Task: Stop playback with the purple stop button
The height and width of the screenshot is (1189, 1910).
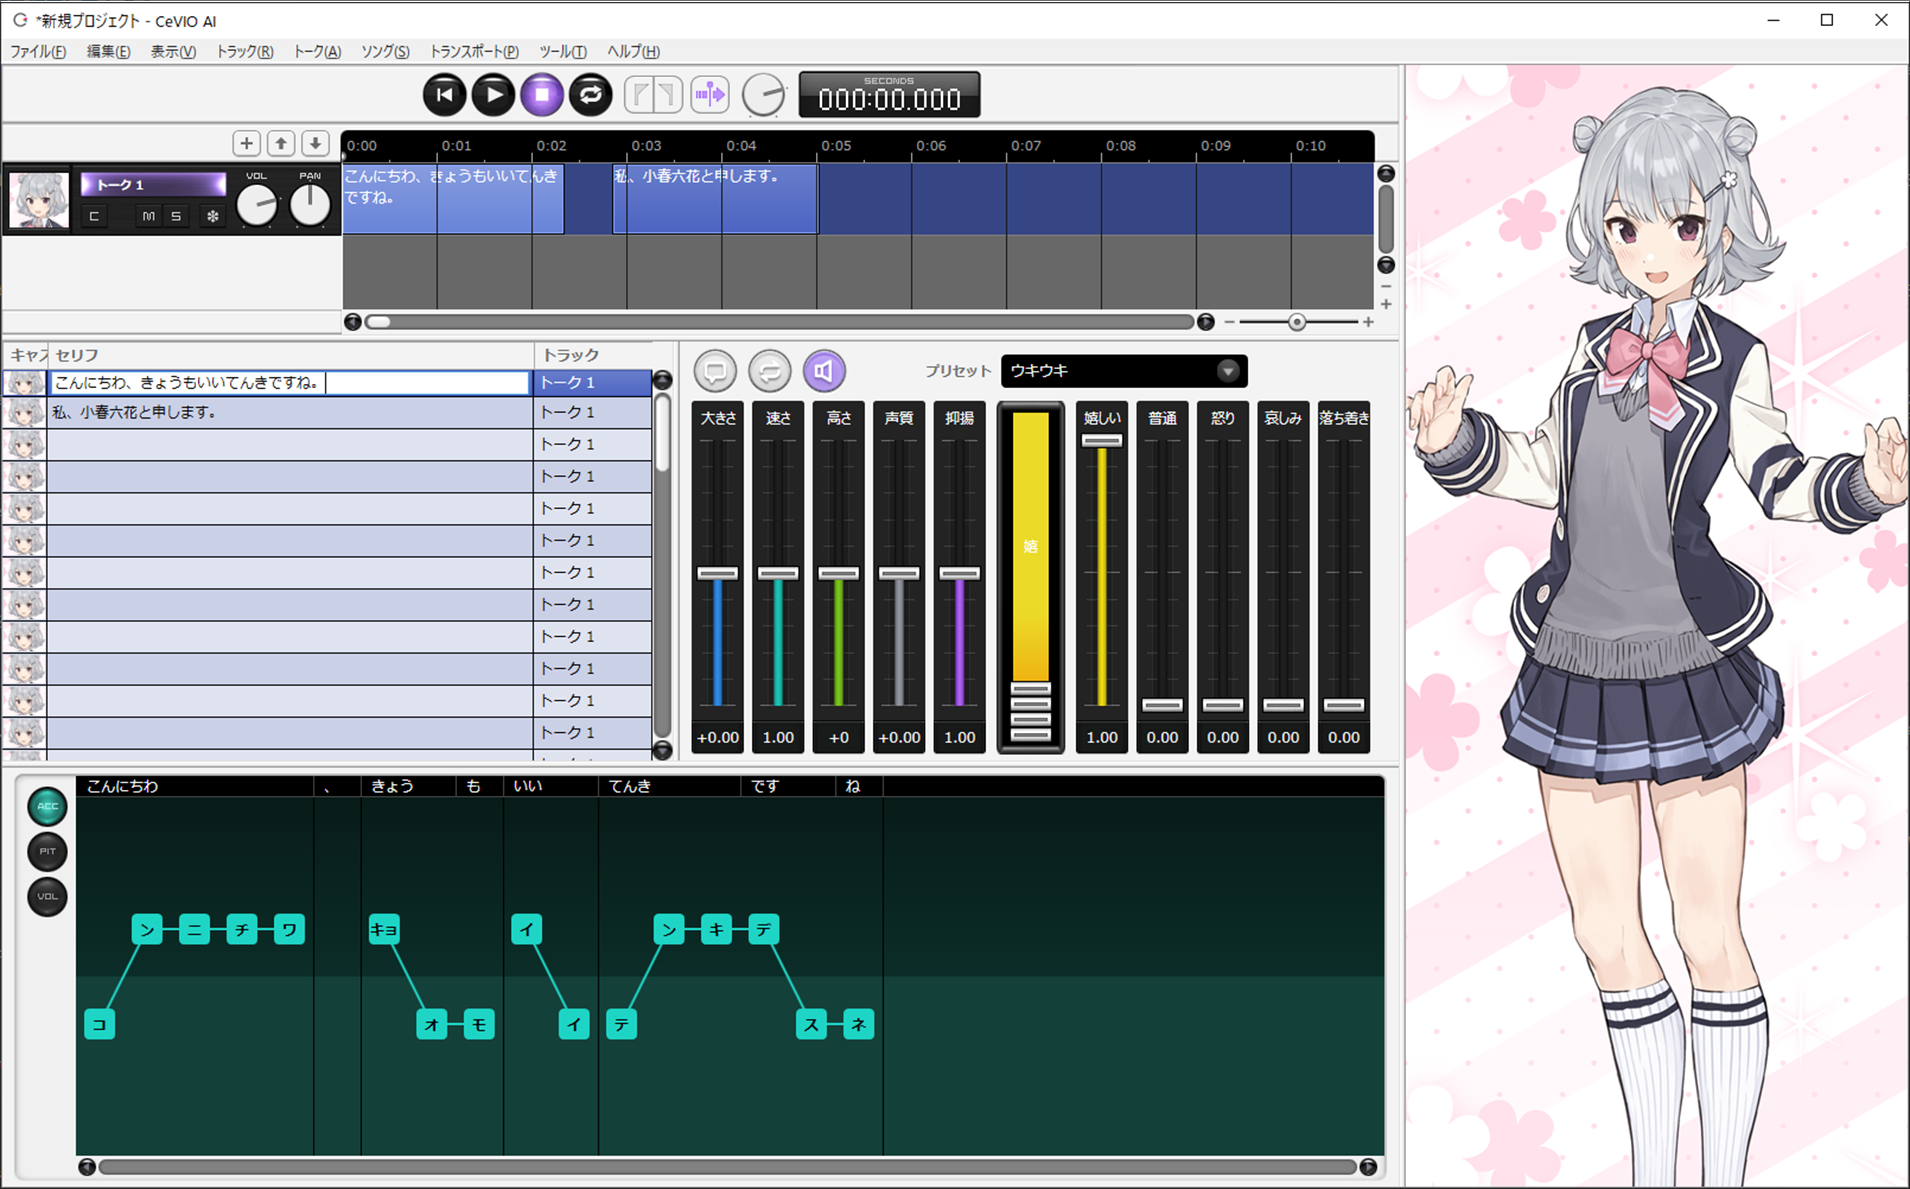Action: (542, 95)
